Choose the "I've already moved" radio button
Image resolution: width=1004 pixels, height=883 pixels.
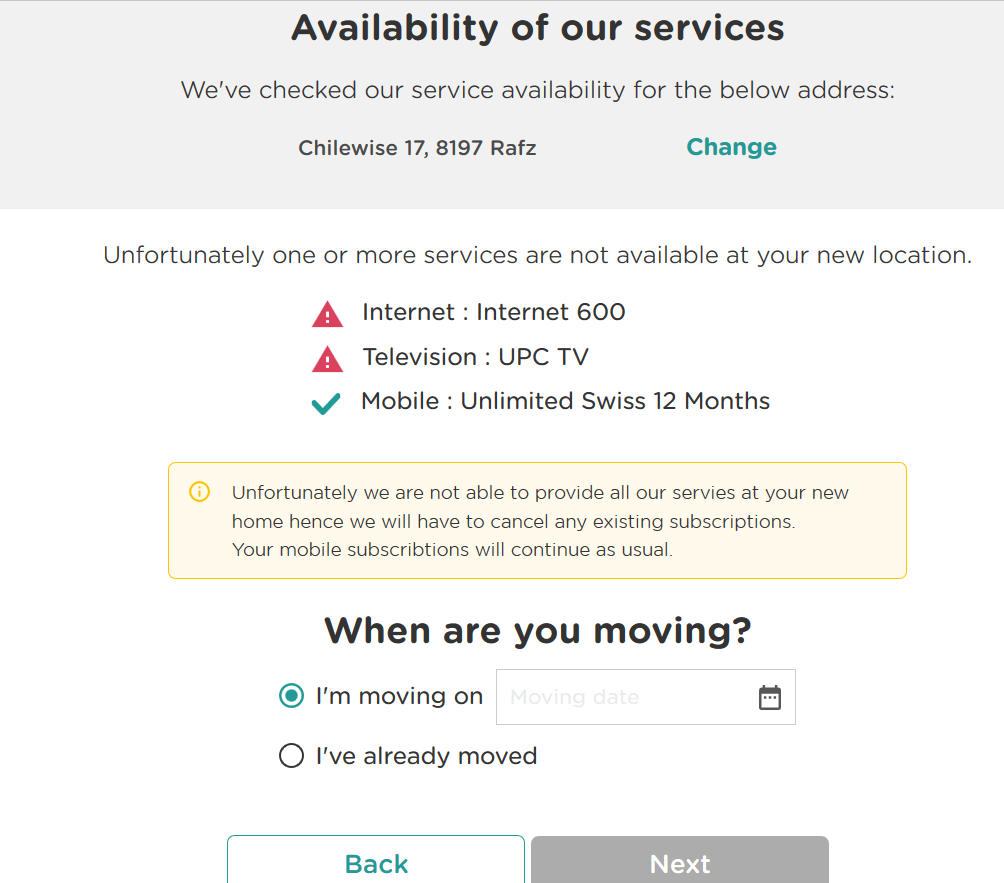(x=291, y=756)
